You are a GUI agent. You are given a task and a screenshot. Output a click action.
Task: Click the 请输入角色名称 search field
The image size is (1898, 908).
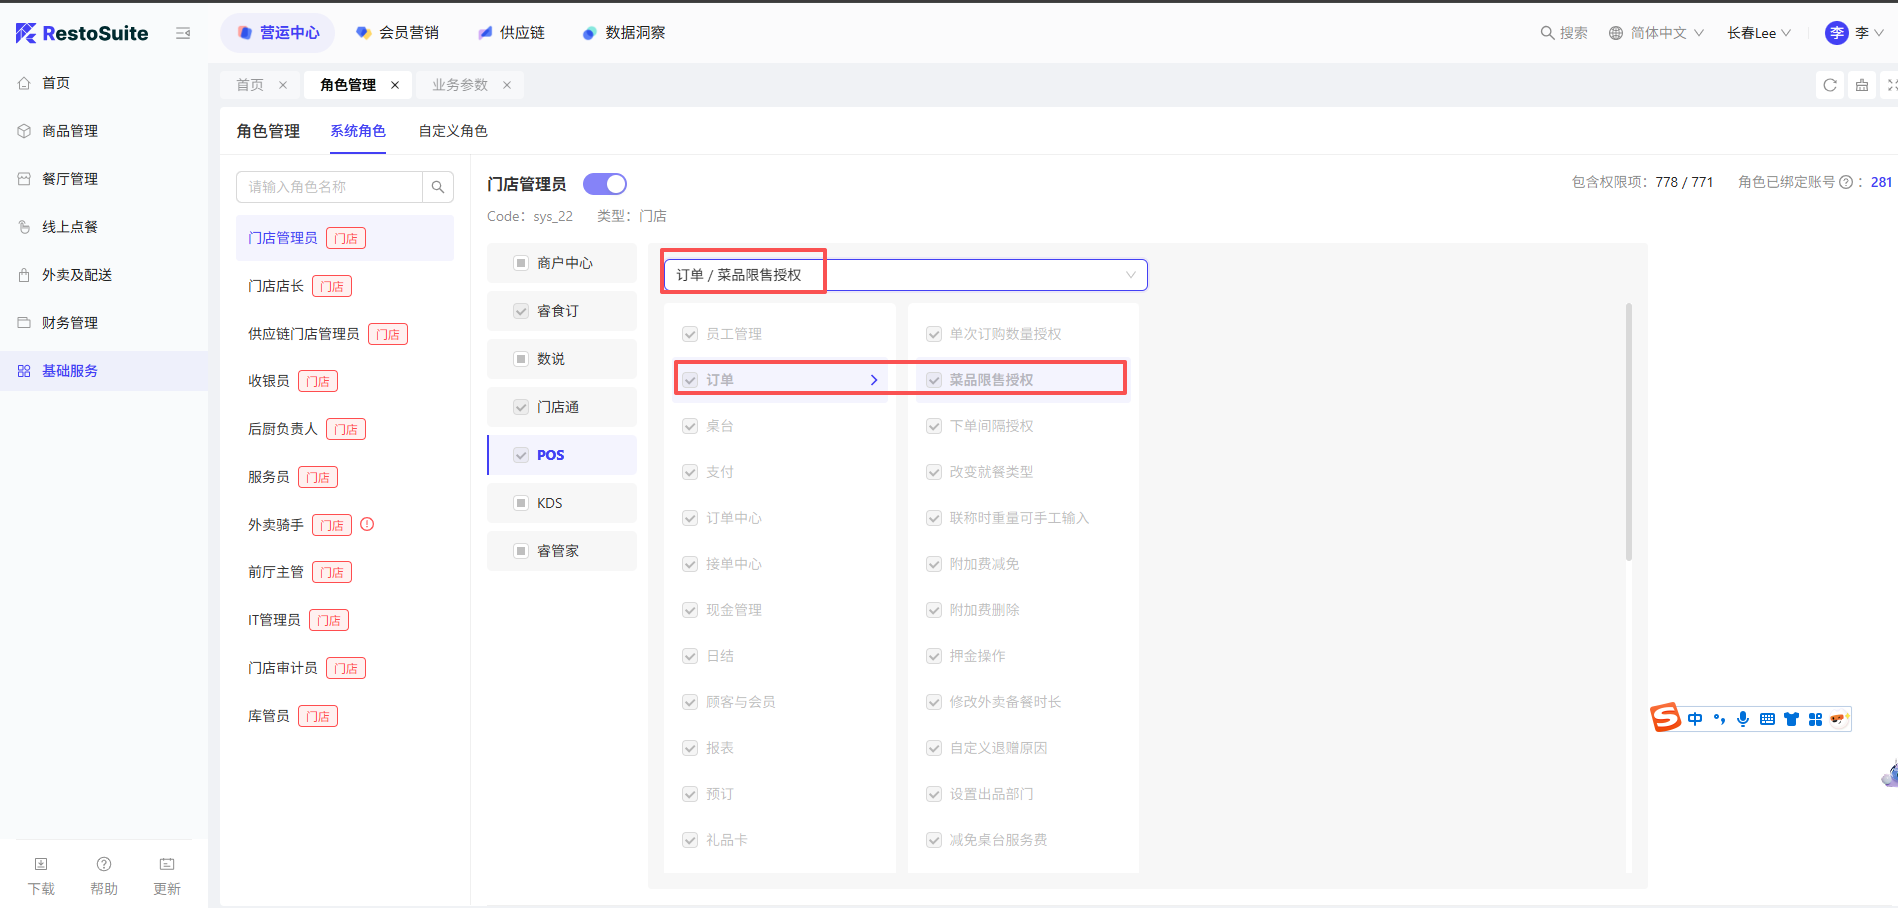[330, 187]
